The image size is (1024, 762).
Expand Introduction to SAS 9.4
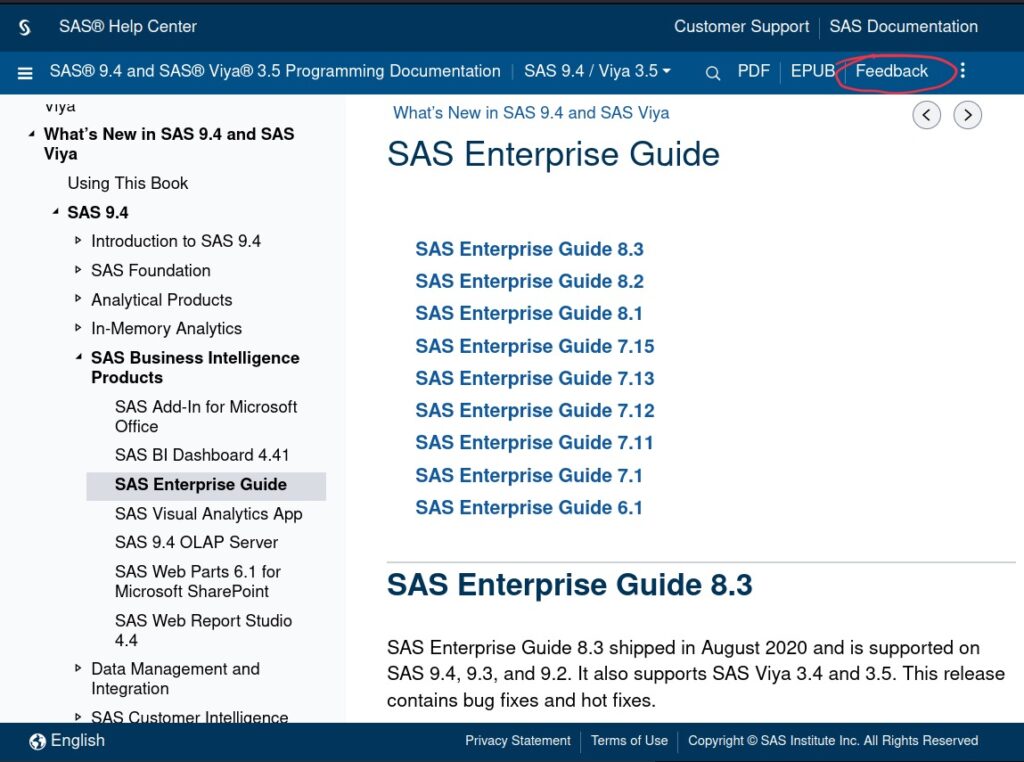coord(78,241)
